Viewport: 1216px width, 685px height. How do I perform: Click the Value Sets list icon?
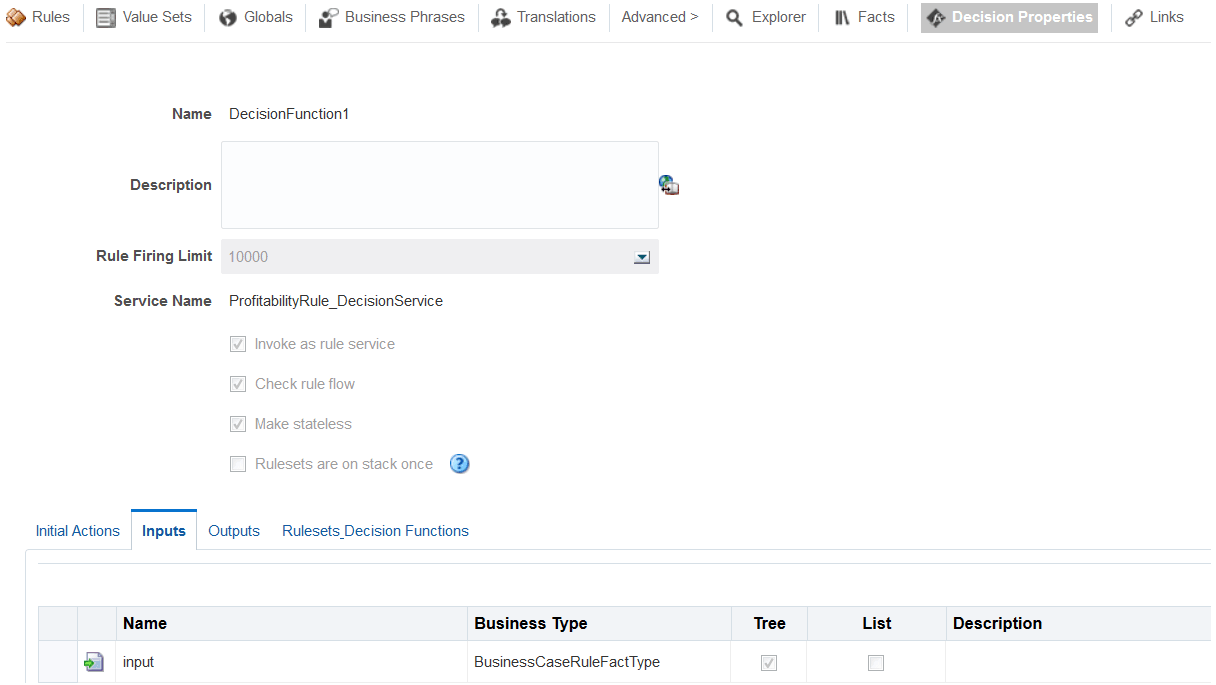point(106,18)
